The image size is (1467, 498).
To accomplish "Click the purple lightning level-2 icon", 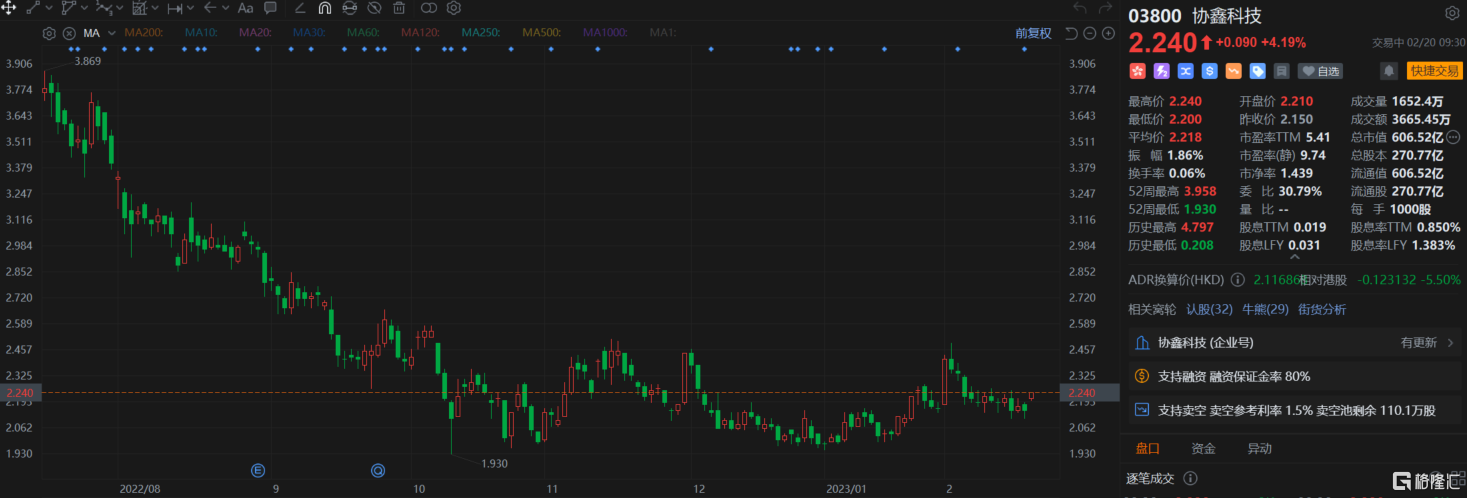I will pos(1162,71).
